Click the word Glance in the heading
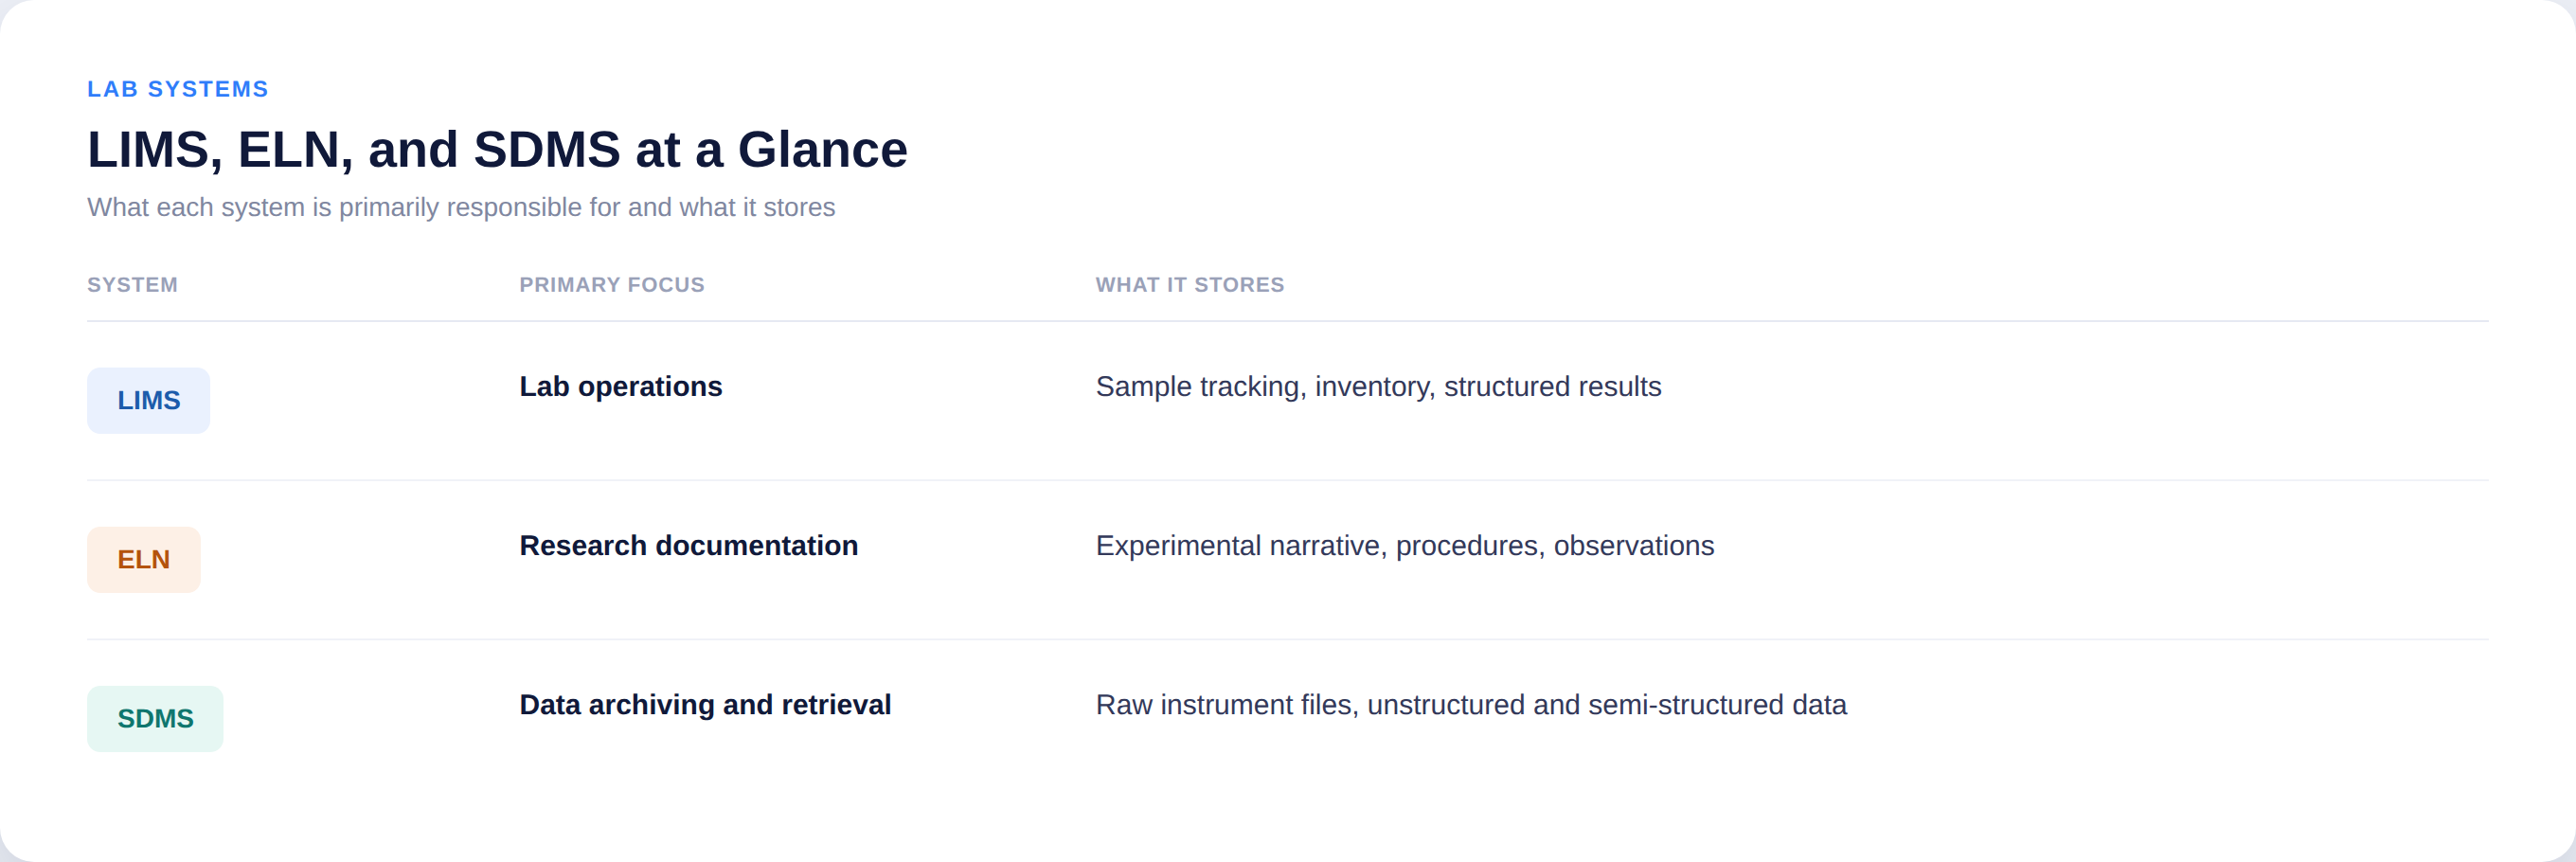The height and width of the screenshot is (862, 2576). (x=822, y=150)
